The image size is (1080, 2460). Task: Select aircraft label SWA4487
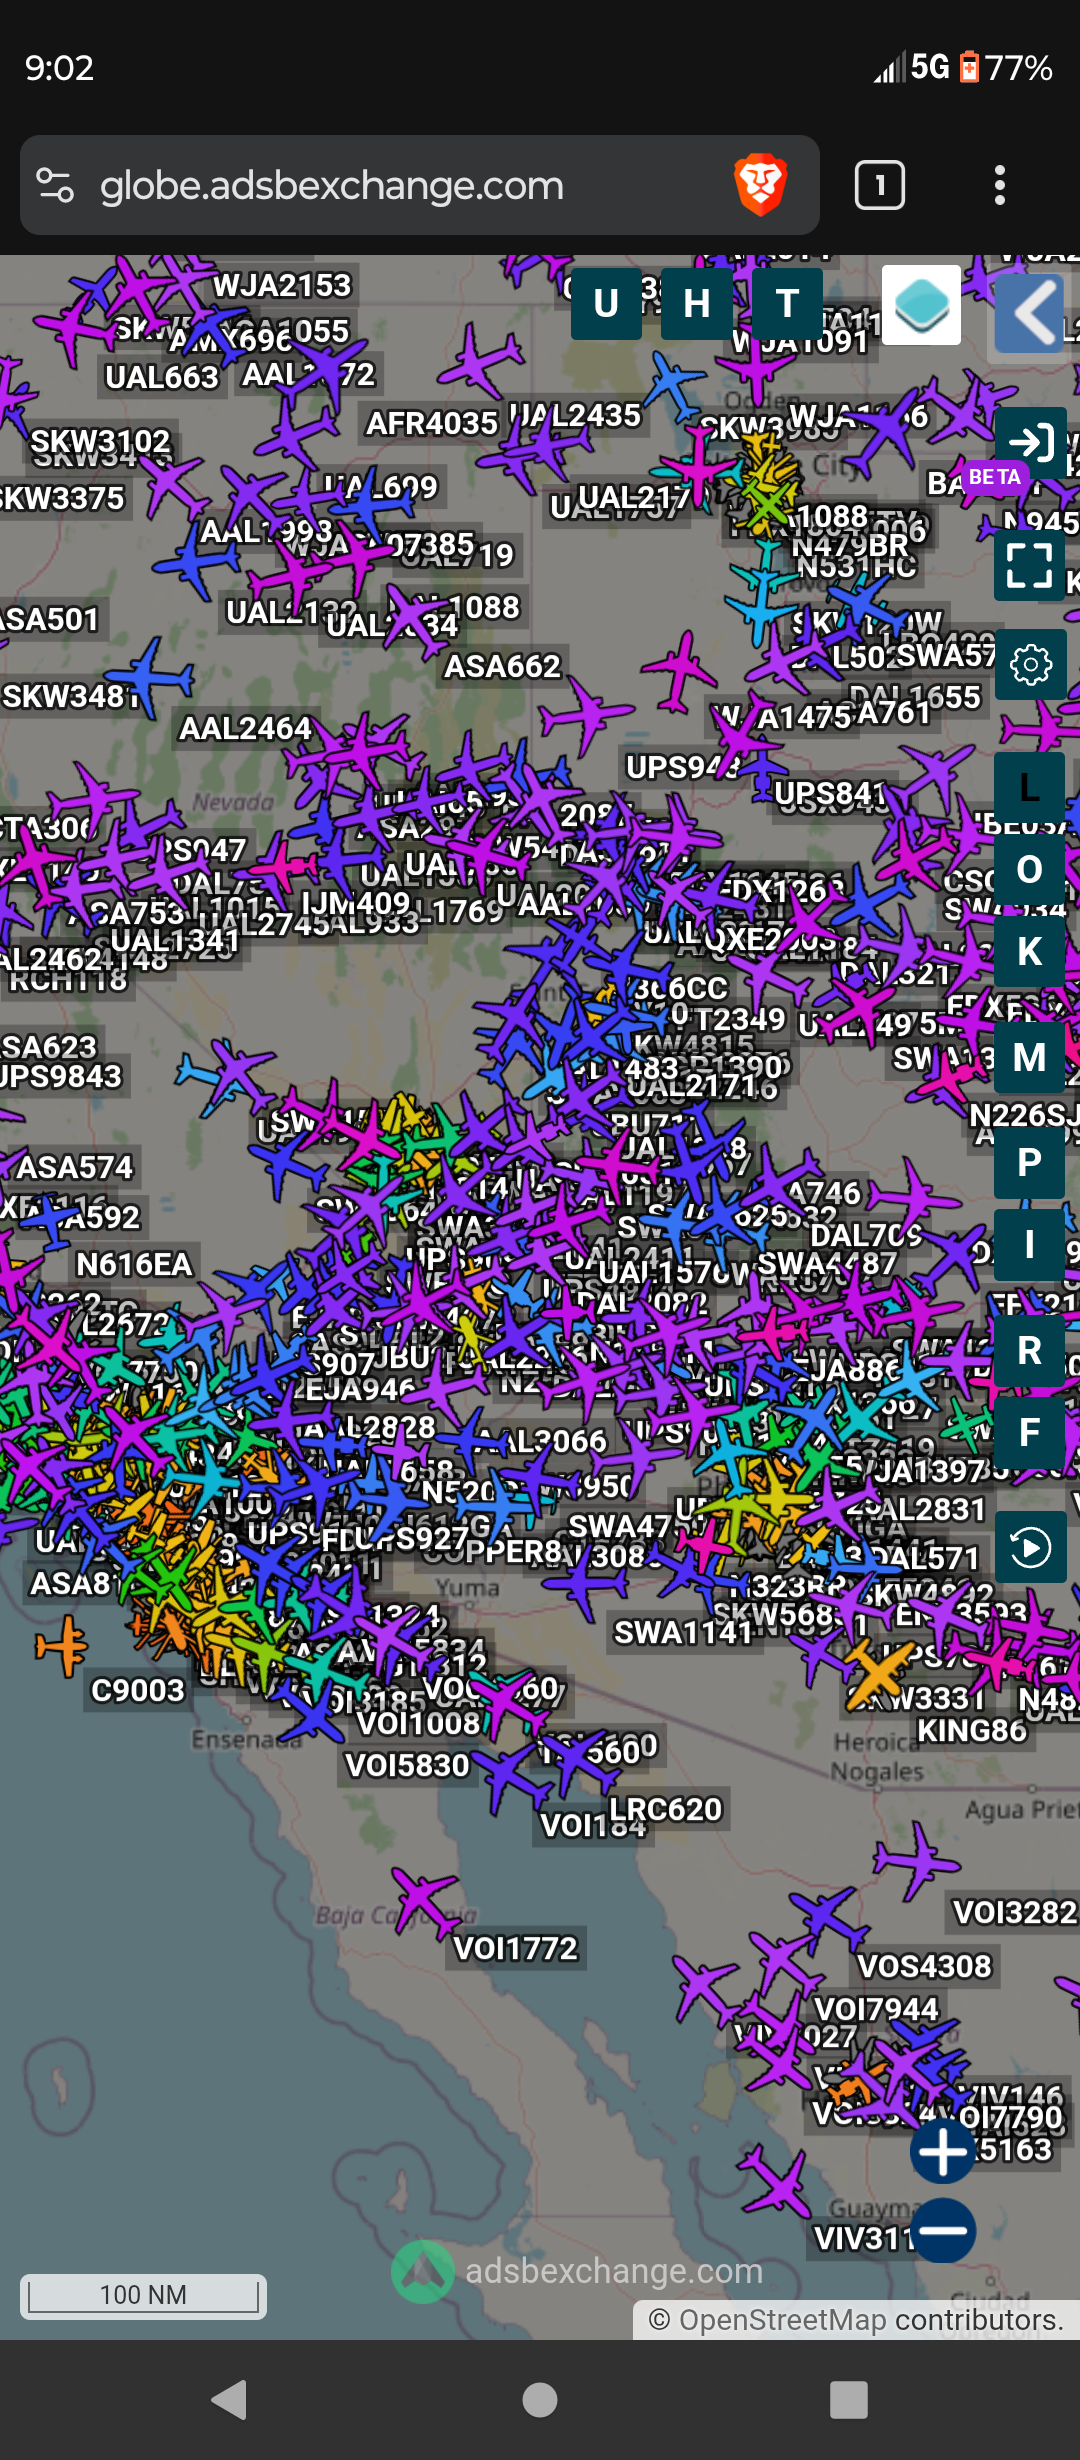[827, 1263]
